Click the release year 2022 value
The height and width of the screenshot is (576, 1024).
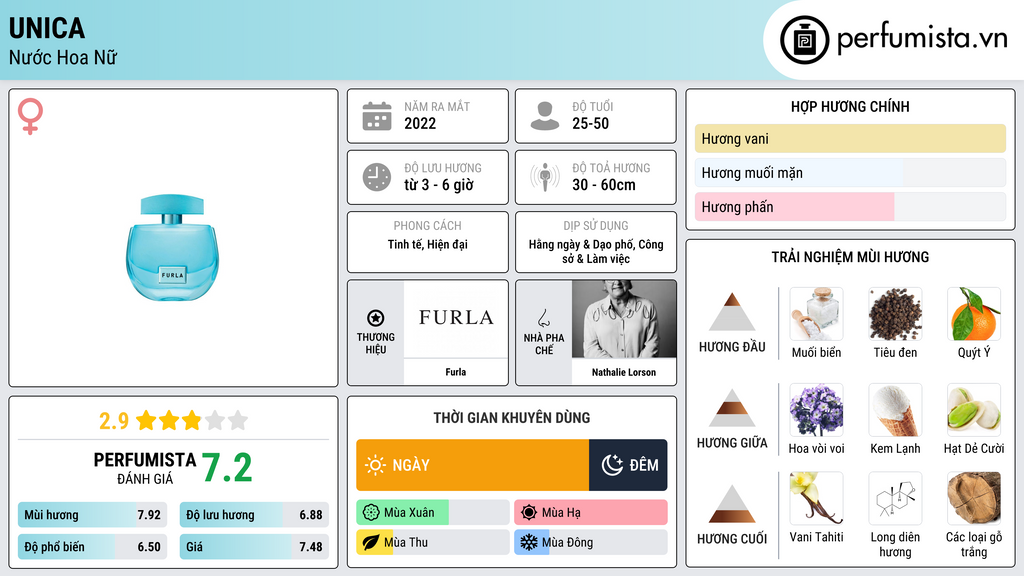pyautogui.click(x=420, y=124)
